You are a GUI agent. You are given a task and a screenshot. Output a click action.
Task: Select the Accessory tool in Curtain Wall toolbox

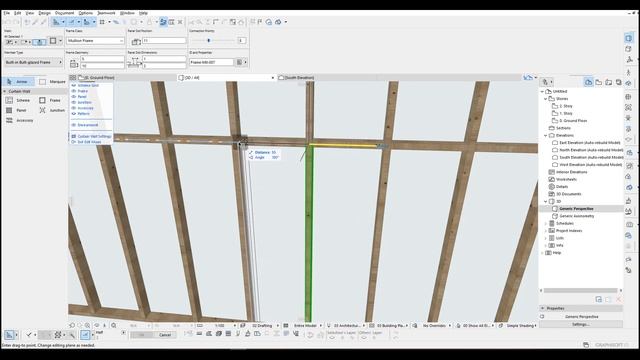point(20,120)
